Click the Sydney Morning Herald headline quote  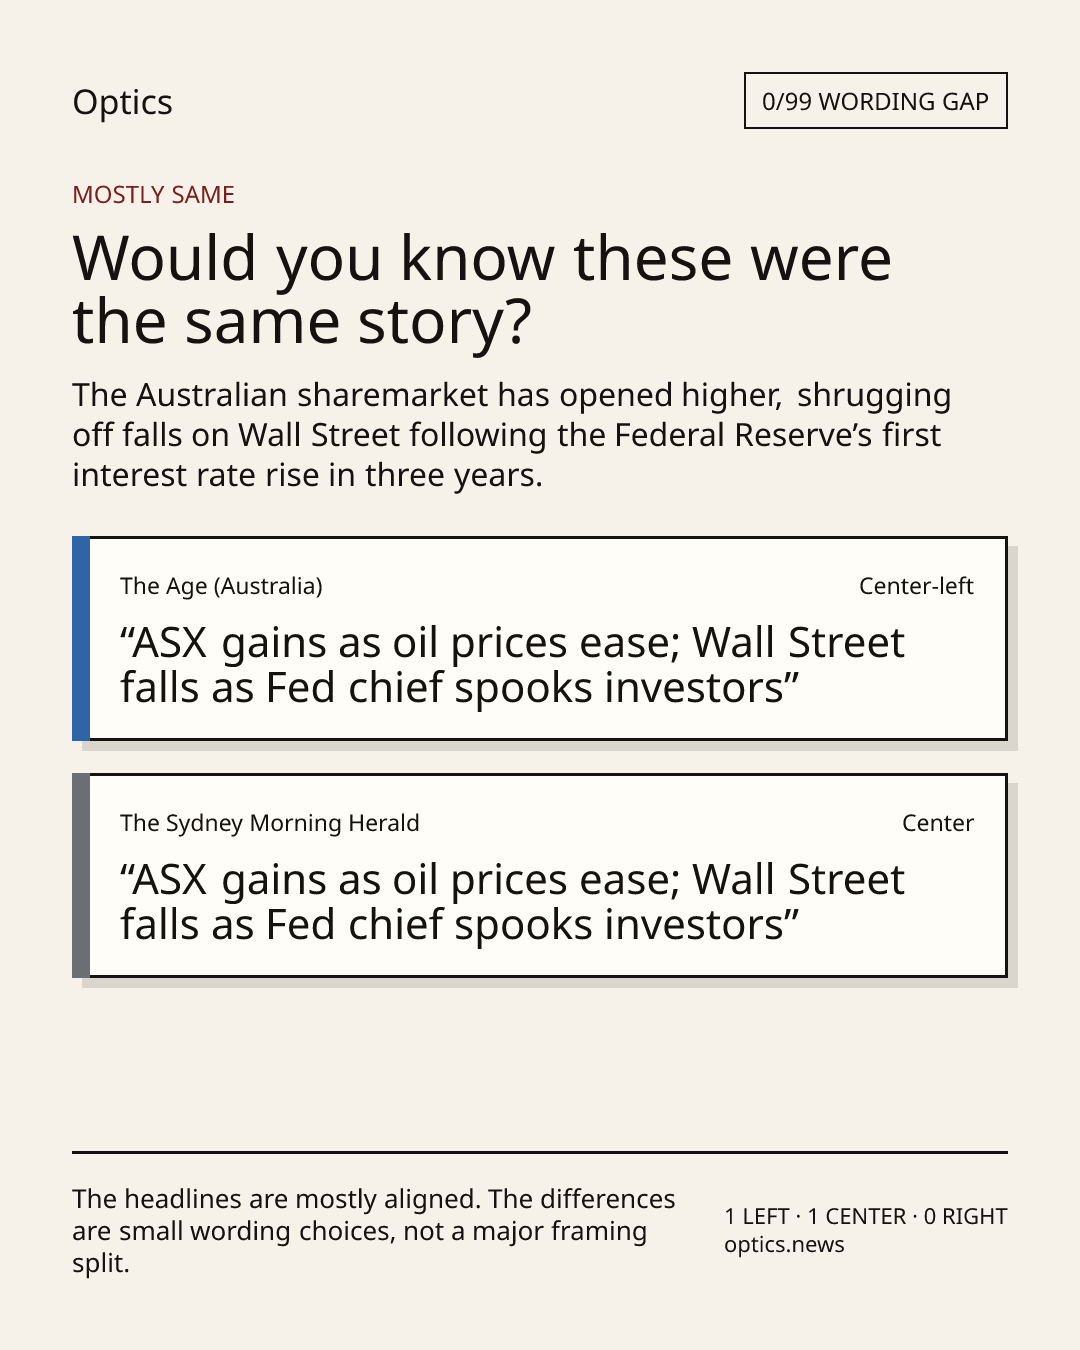[512, 902]
